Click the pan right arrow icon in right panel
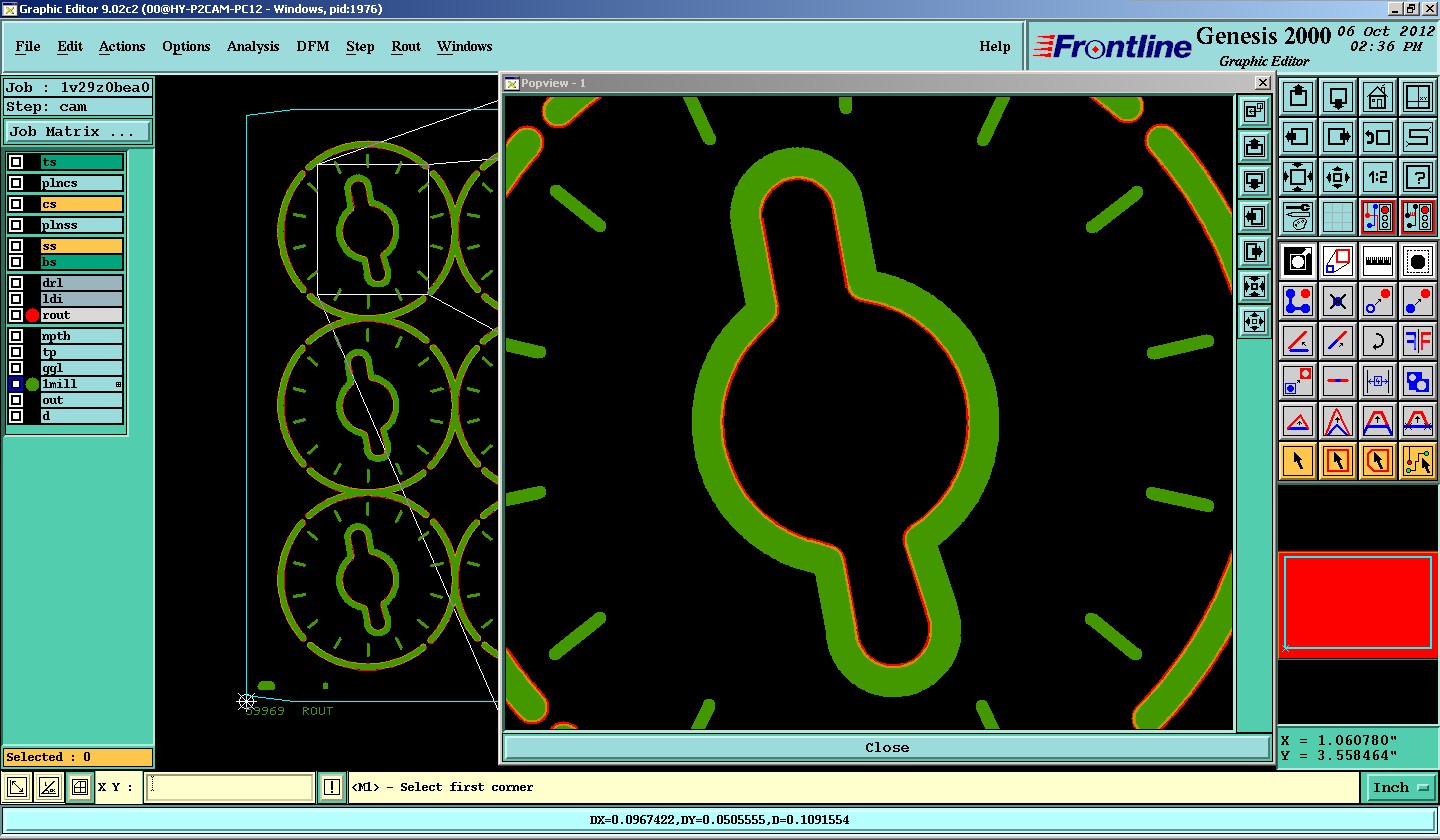This screenshot has height=840, width=1440. 1338,138
